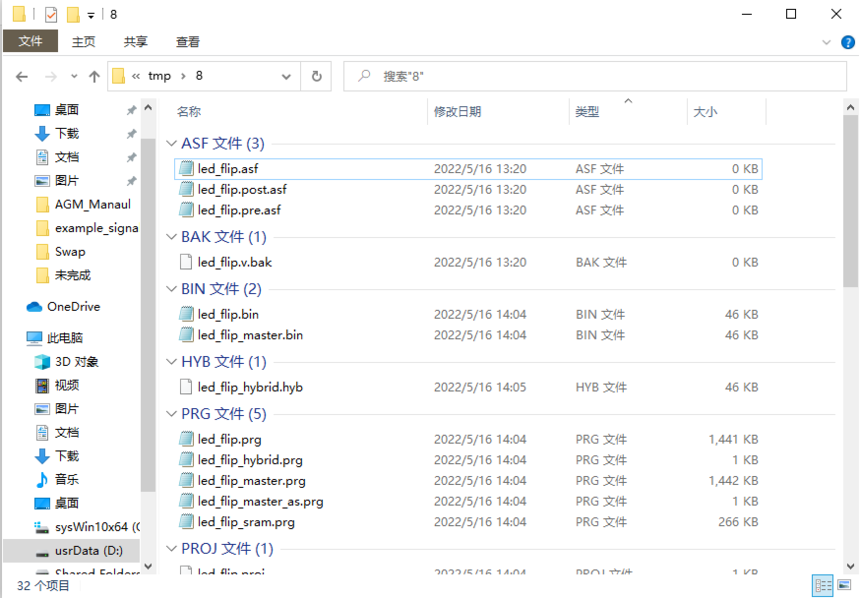Select the led_flip_master.bin file icon
Image resolution: width=860 pixels, height=598 pixels.
186,335
